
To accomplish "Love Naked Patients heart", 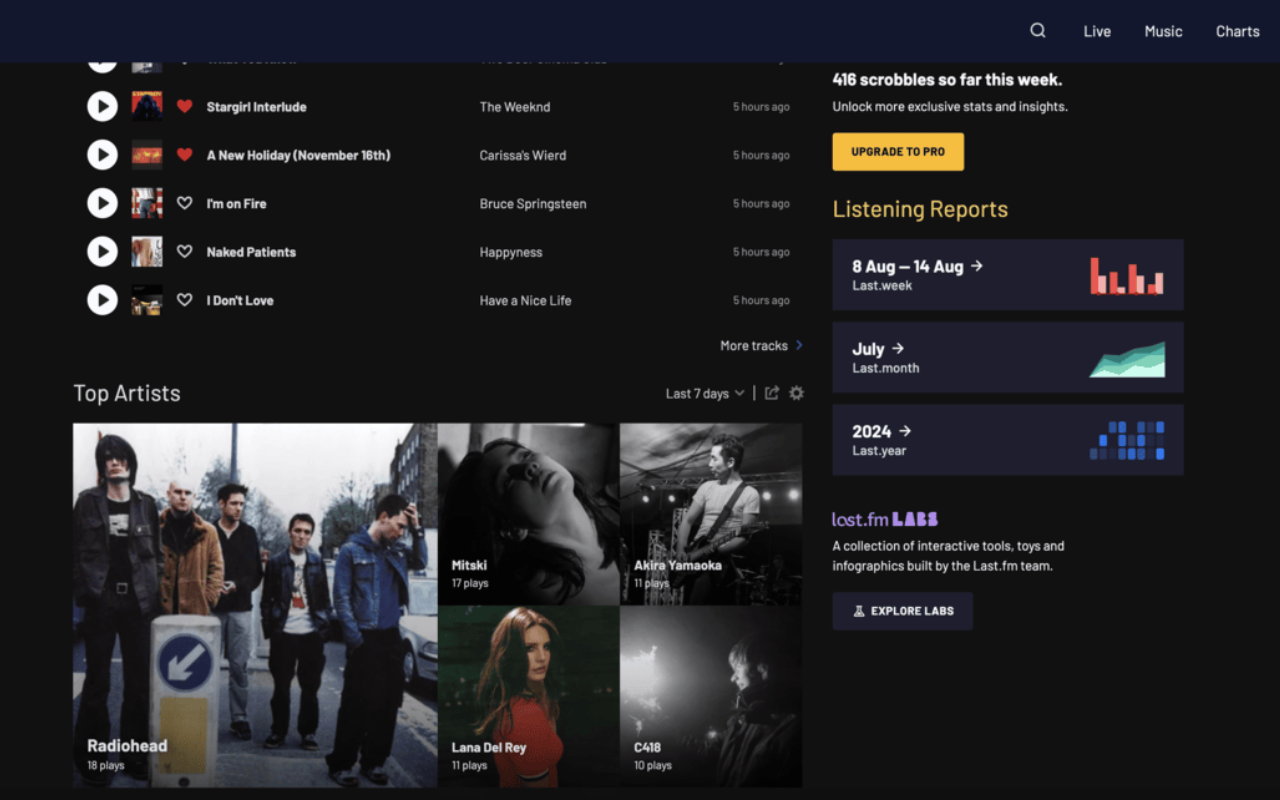I will click(x=184, y=252).
